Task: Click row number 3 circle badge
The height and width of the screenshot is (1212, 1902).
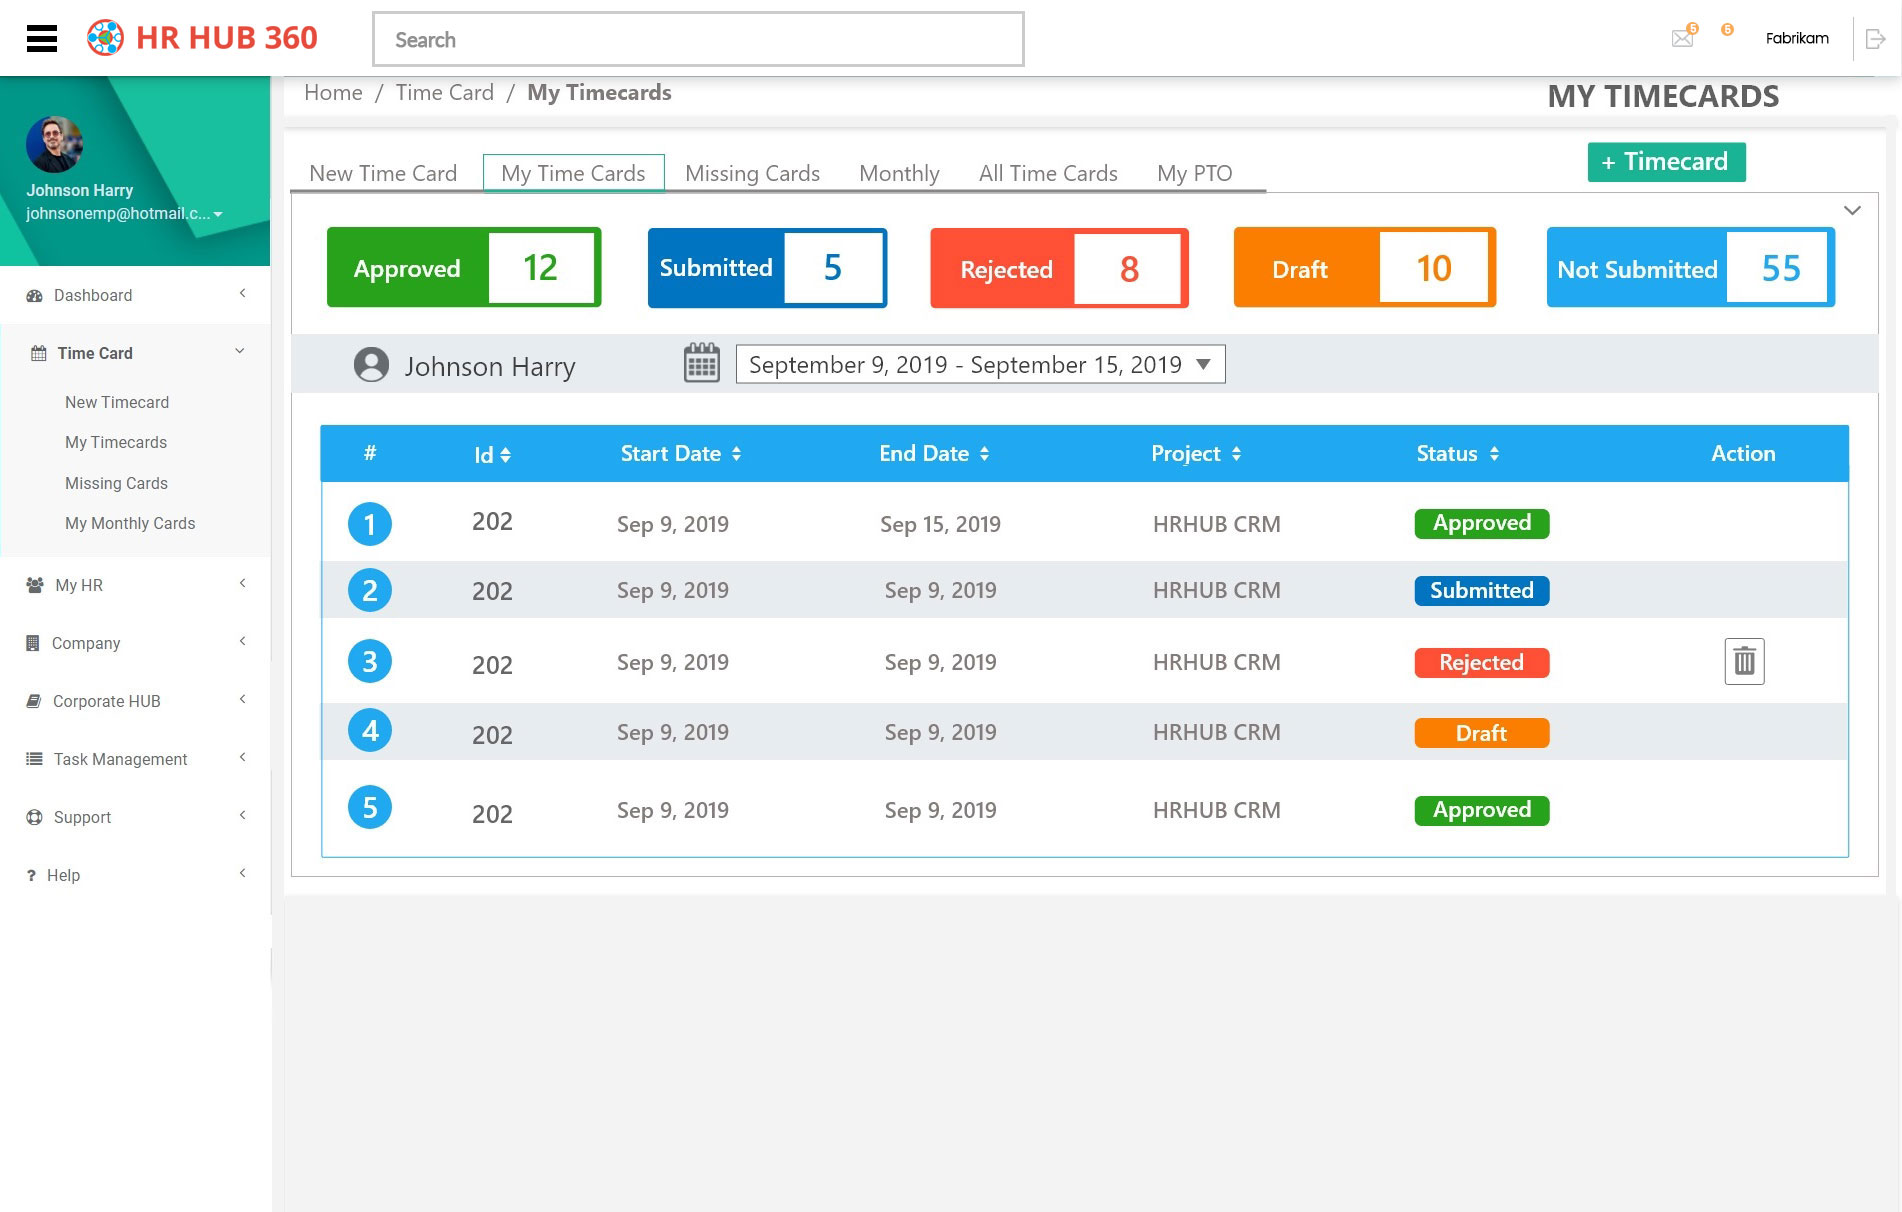Action: point(370,662)
